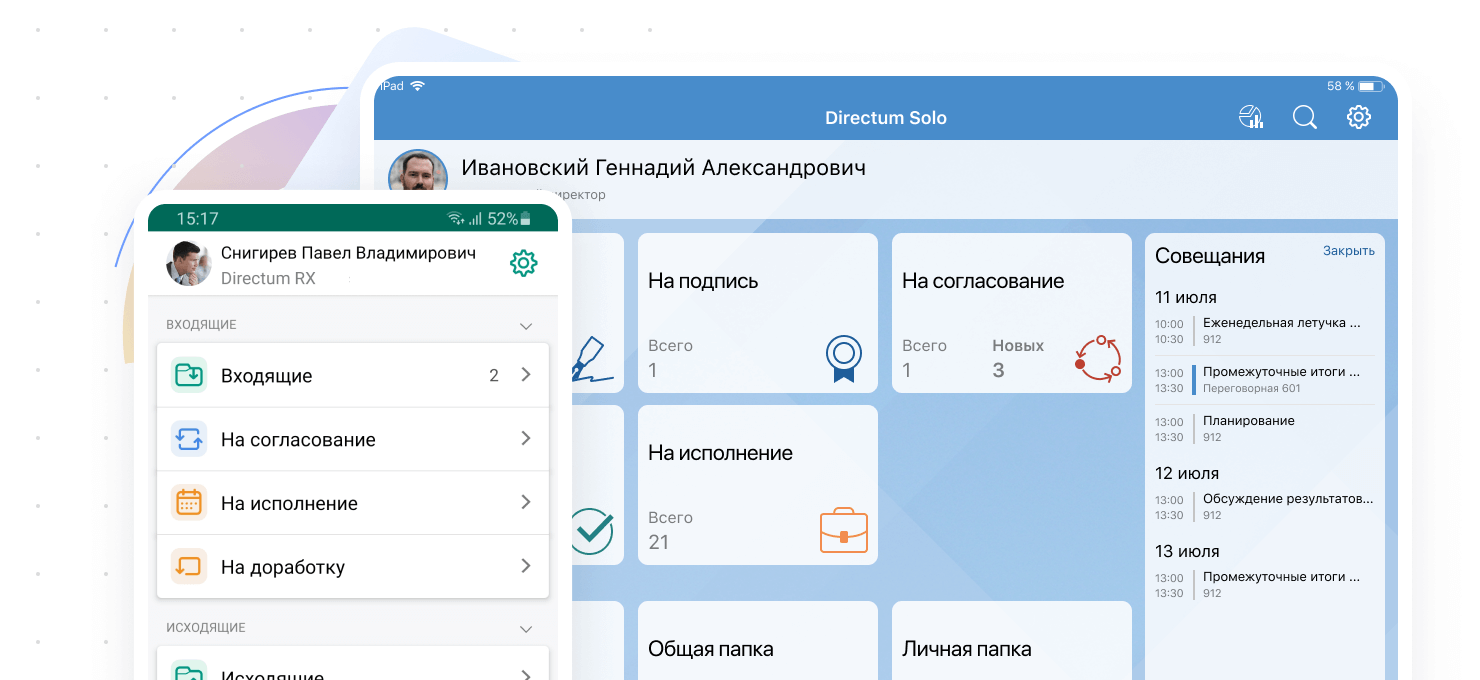
Task: Click the На исполнение calendar icon in phone list
Action: tap(189, 503)
